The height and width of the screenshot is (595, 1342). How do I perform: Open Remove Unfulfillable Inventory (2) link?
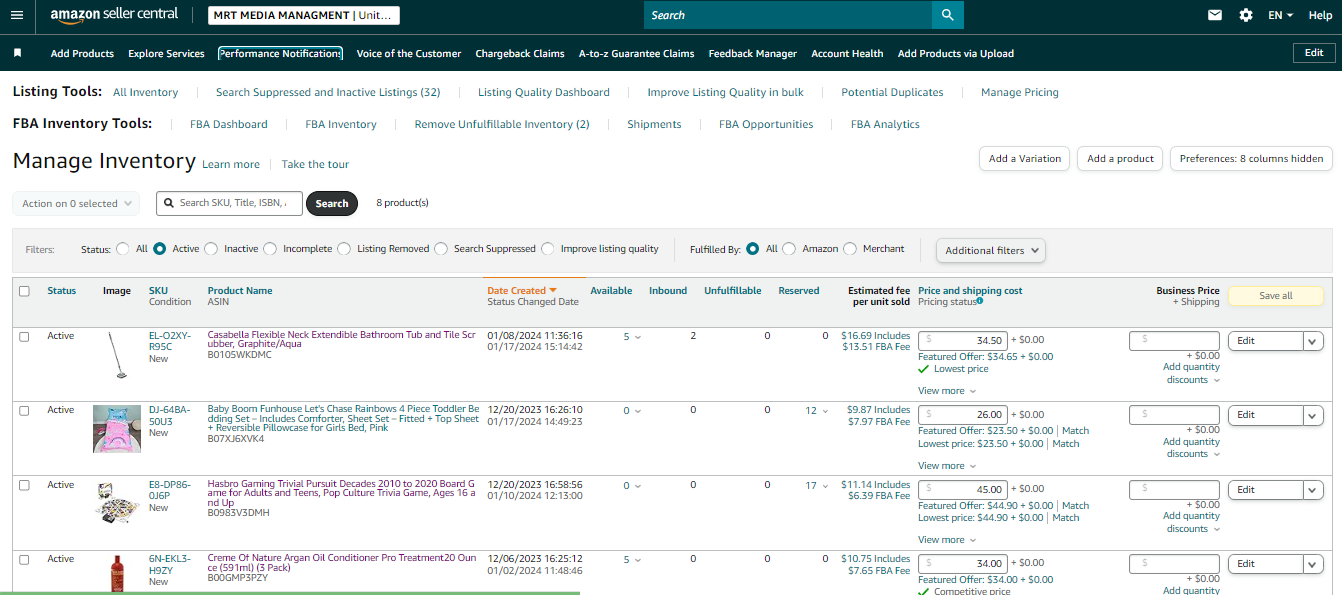point(502,124)
